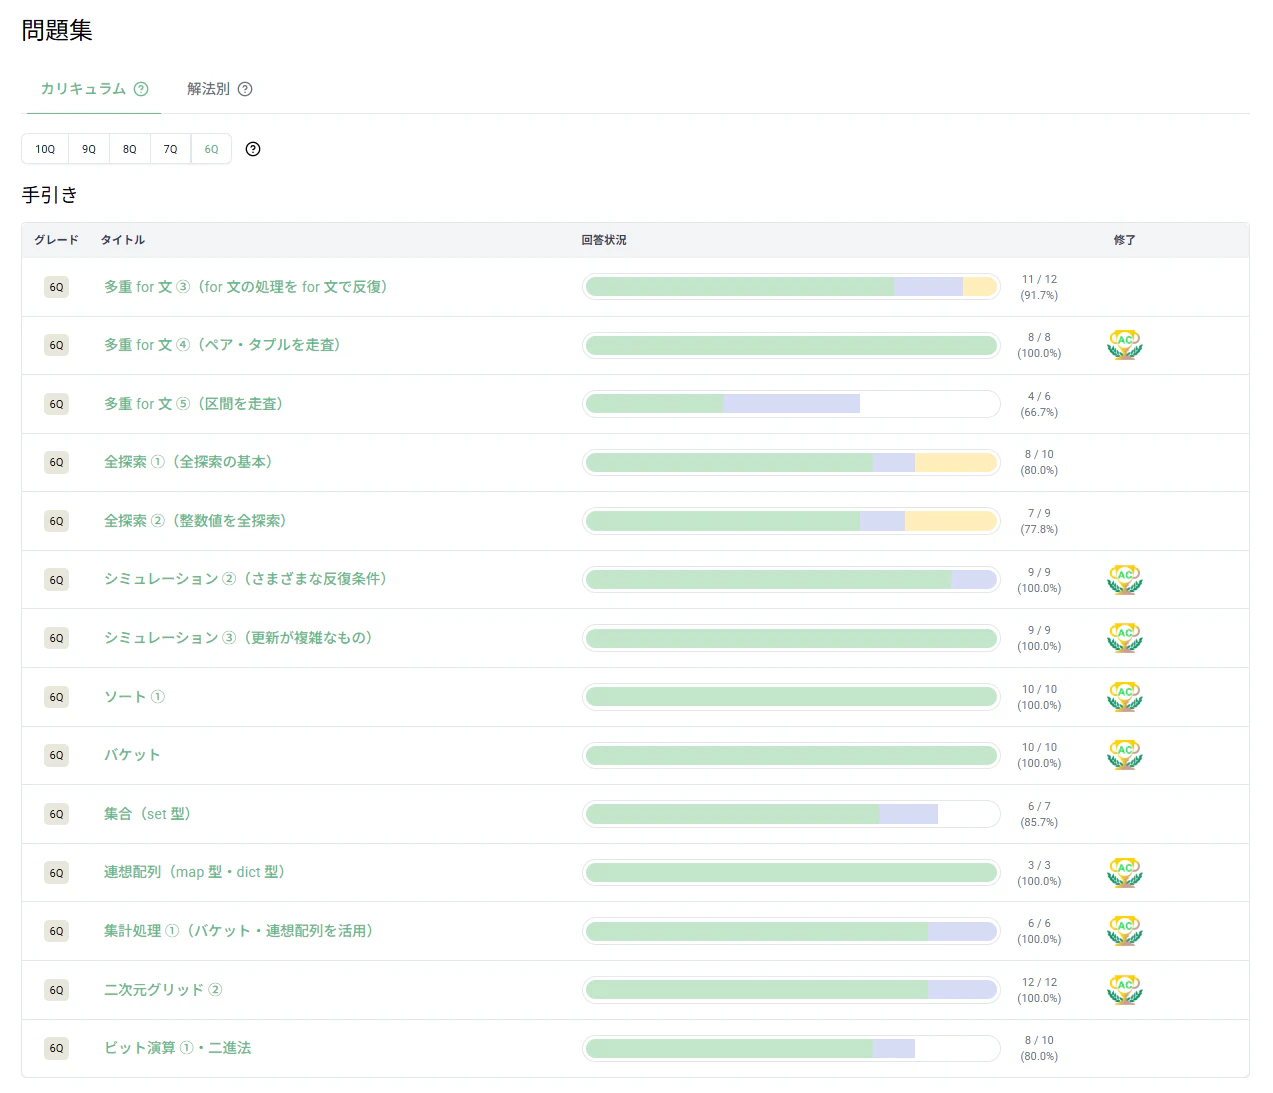Open 連想配列（map 型・dict 型）
This screenshot has height=1093, width=1273.
(x=195, y=872)
